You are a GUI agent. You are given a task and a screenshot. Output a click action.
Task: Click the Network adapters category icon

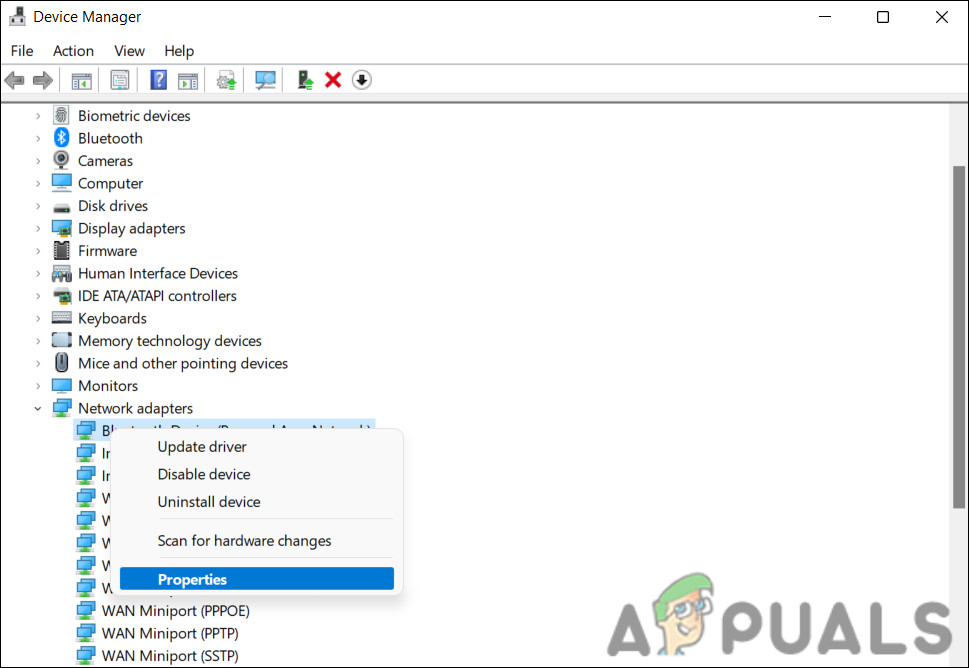62,408
